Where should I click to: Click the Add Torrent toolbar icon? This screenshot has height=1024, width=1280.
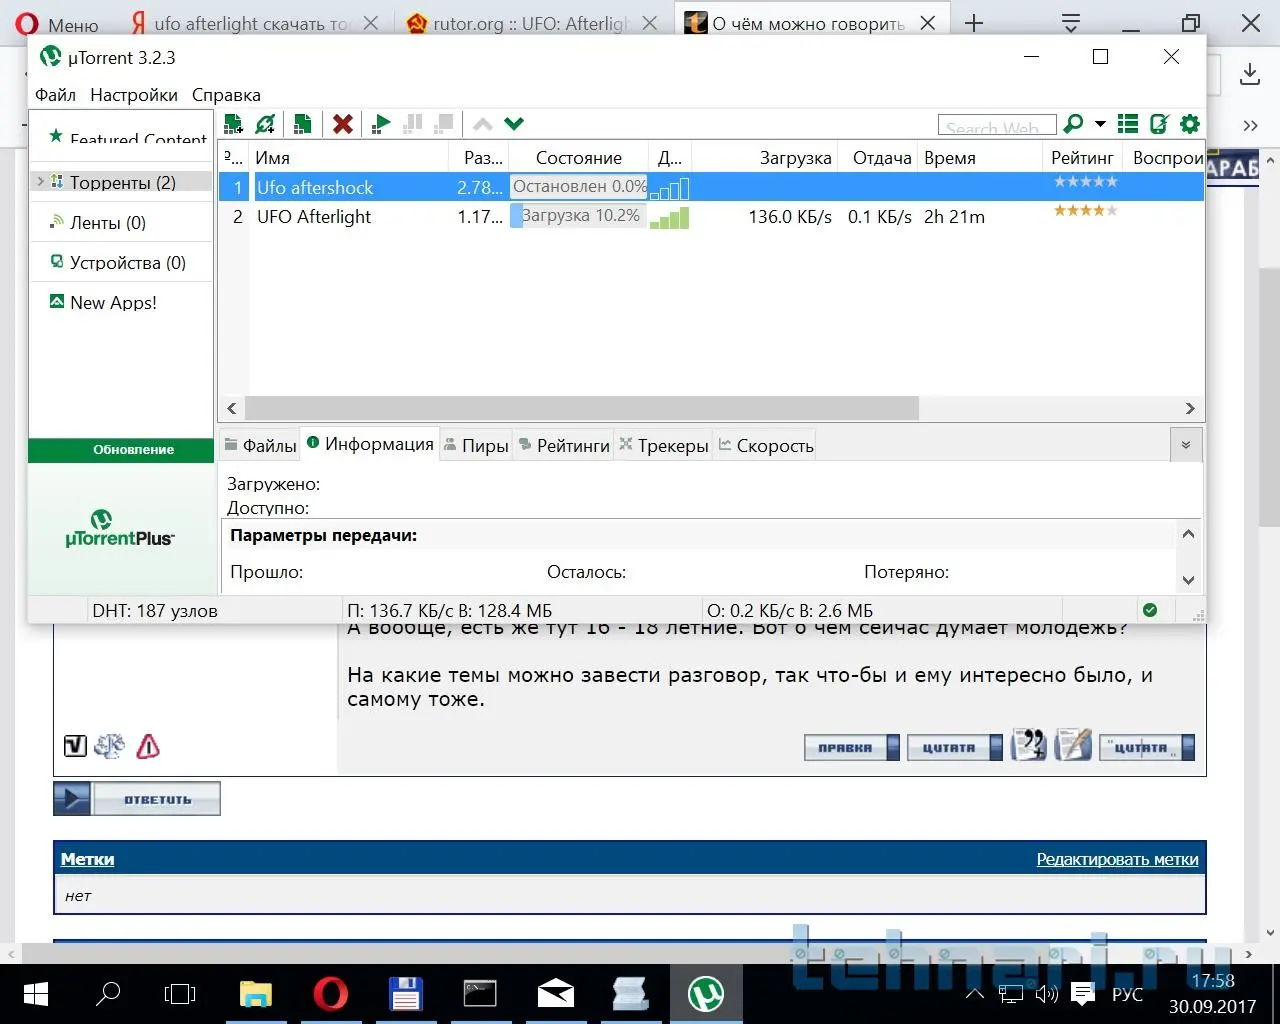point(234,124)
